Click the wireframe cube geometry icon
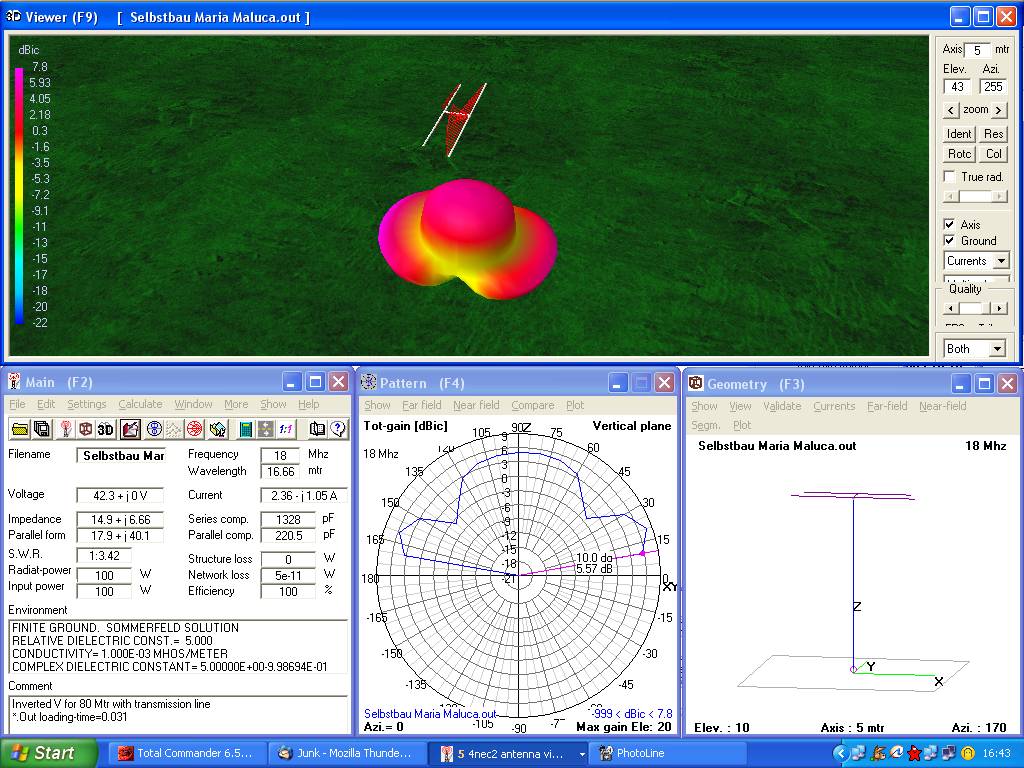The image size is (1024, 768). click(86, 429)
